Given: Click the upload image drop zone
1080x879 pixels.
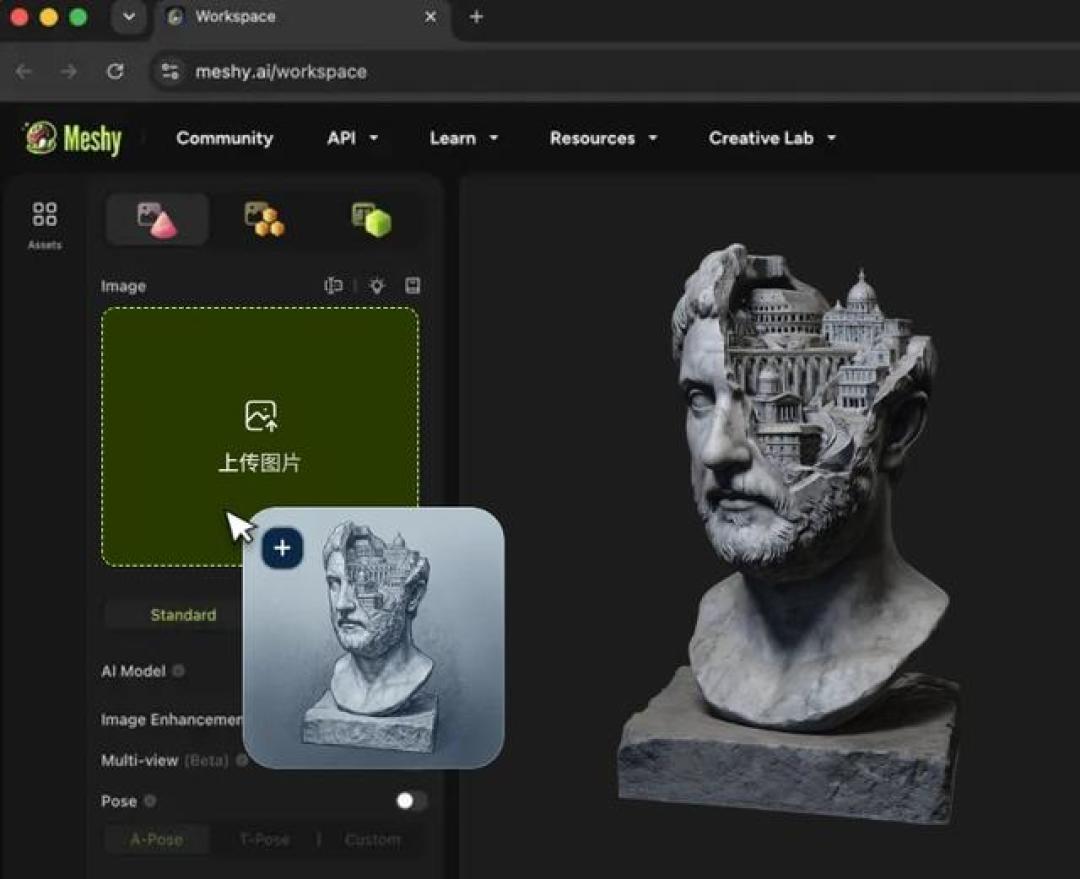Looking at the screenshot, I should coord(260,437).
